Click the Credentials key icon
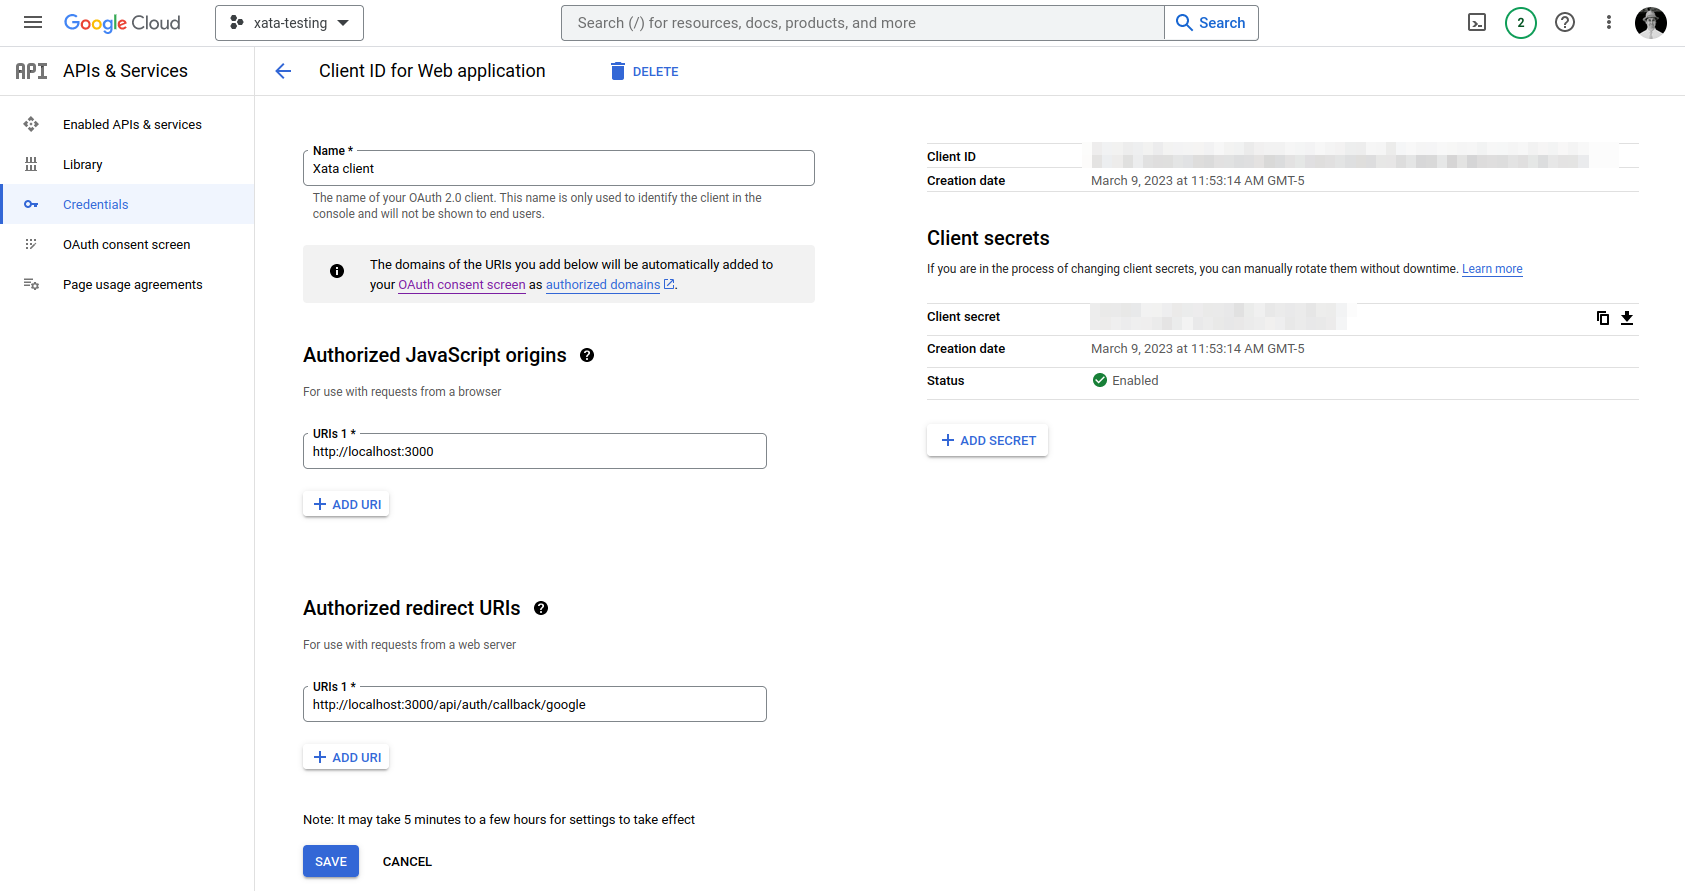Image resolution: width=1685 pixels, height=891 pixels. [x=31, y=204]
